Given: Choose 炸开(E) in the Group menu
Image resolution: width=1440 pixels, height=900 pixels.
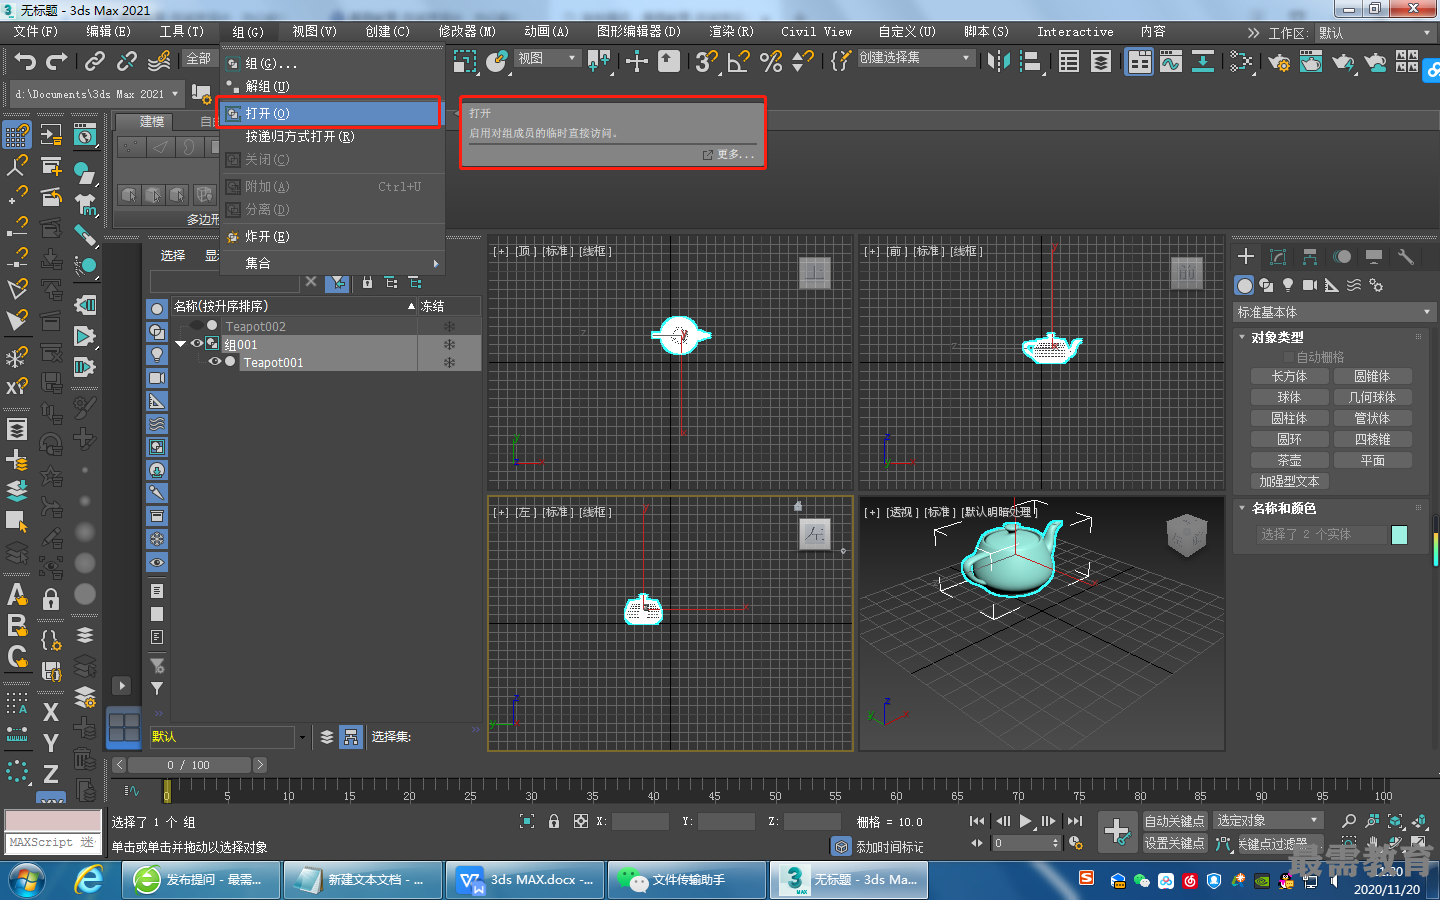Looking at the screenshot, I should [x=330, y=236].
